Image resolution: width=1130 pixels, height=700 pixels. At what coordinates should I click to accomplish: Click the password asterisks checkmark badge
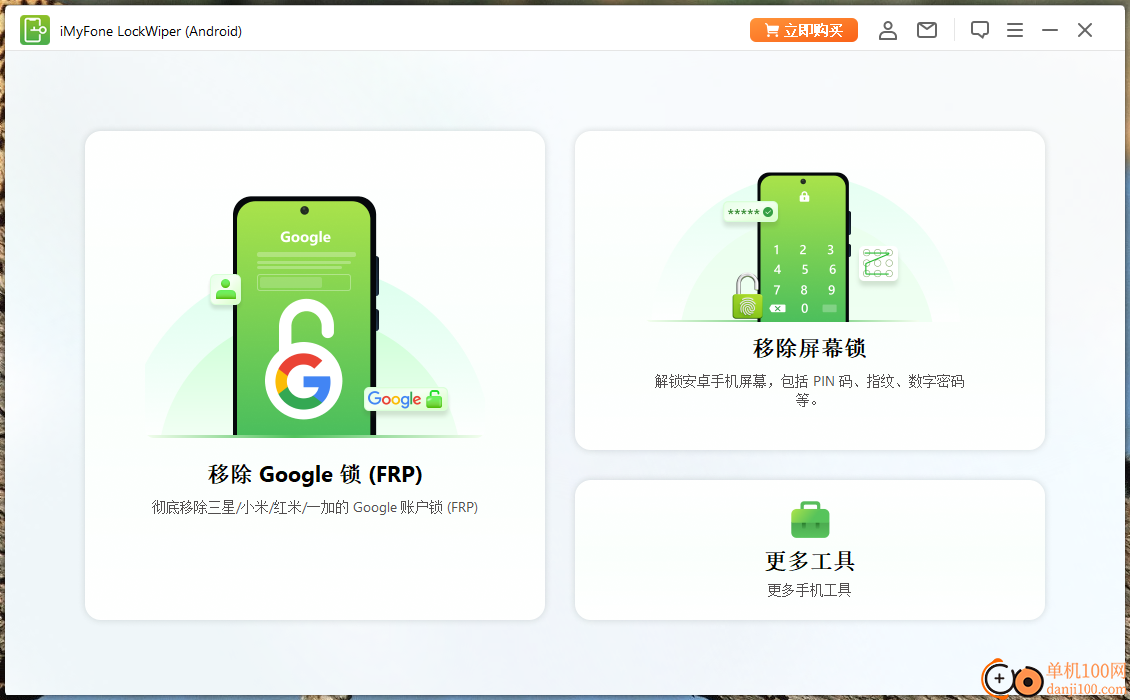(x=750, y=212)
